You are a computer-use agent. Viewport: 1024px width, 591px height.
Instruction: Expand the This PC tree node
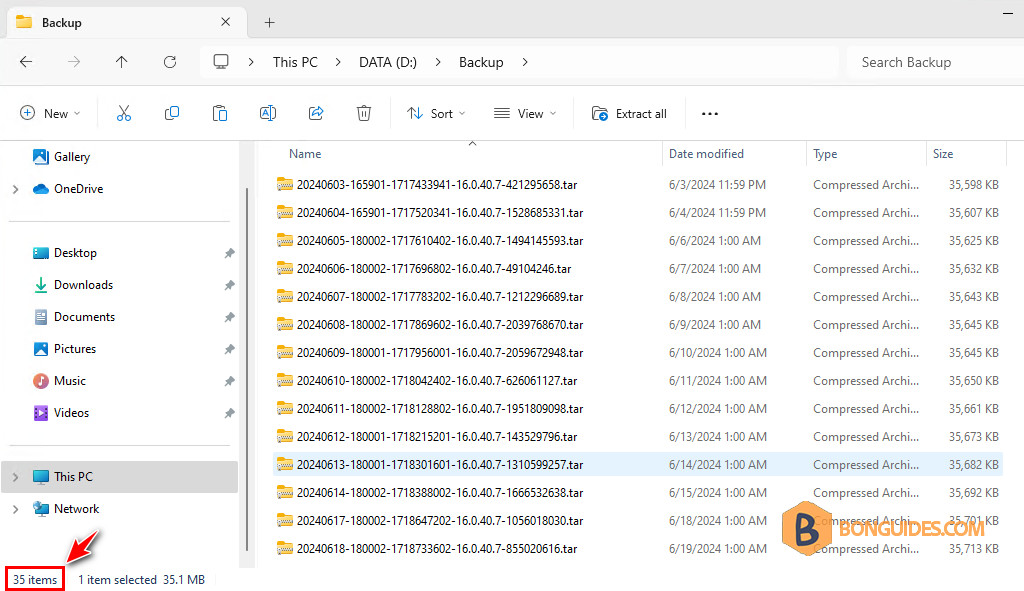(16, 477)
